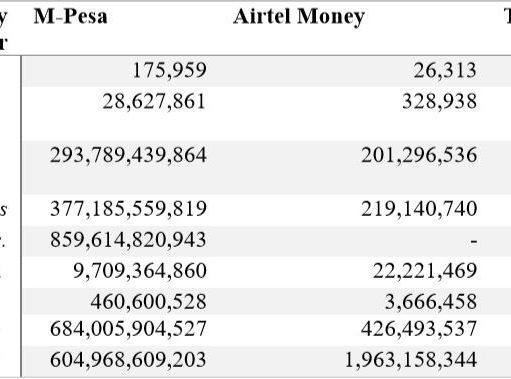Select M-Pesa value 175,959

(x=170, y=71)
